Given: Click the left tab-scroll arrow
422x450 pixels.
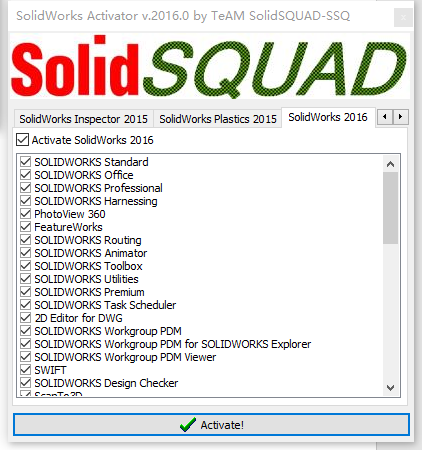Looking at the screenshot, I should [x=385, y=117].
